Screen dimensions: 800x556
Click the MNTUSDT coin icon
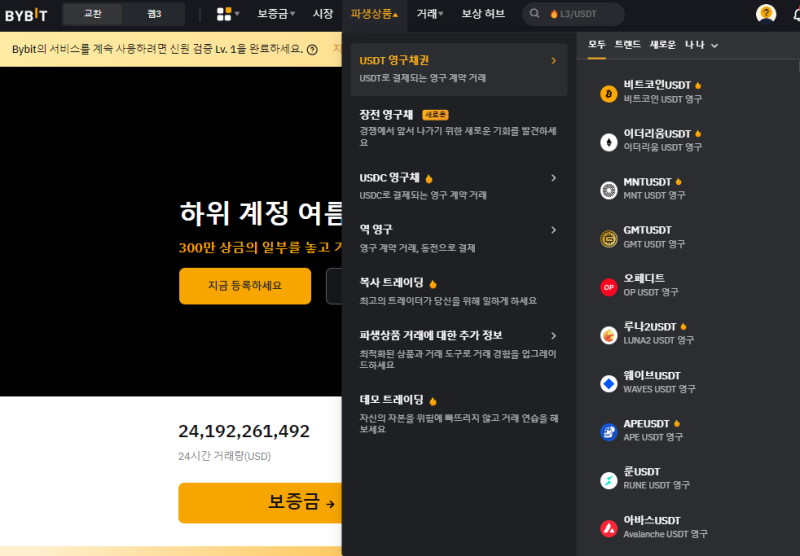pyautogui.click(x=609, y=190)
